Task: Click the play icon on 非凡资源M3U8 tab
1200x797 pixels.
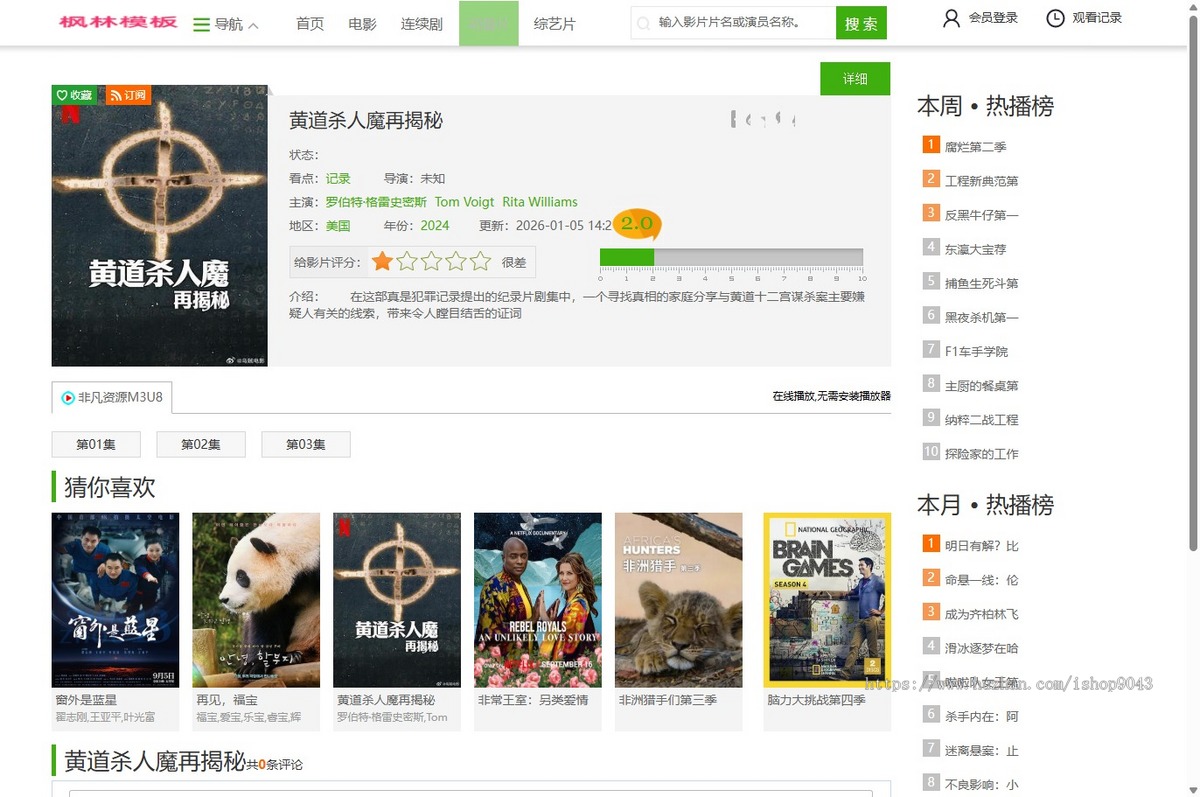Action: click(68, 398)
